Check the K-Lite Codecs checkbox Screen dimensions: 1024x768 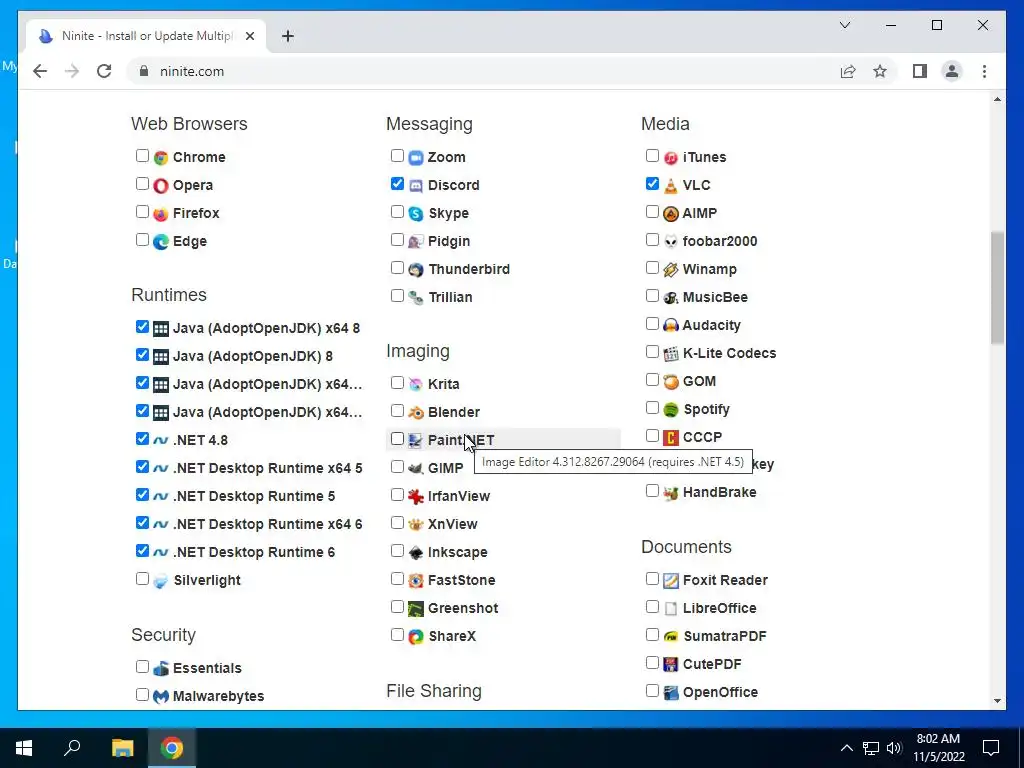pos(652,352)
